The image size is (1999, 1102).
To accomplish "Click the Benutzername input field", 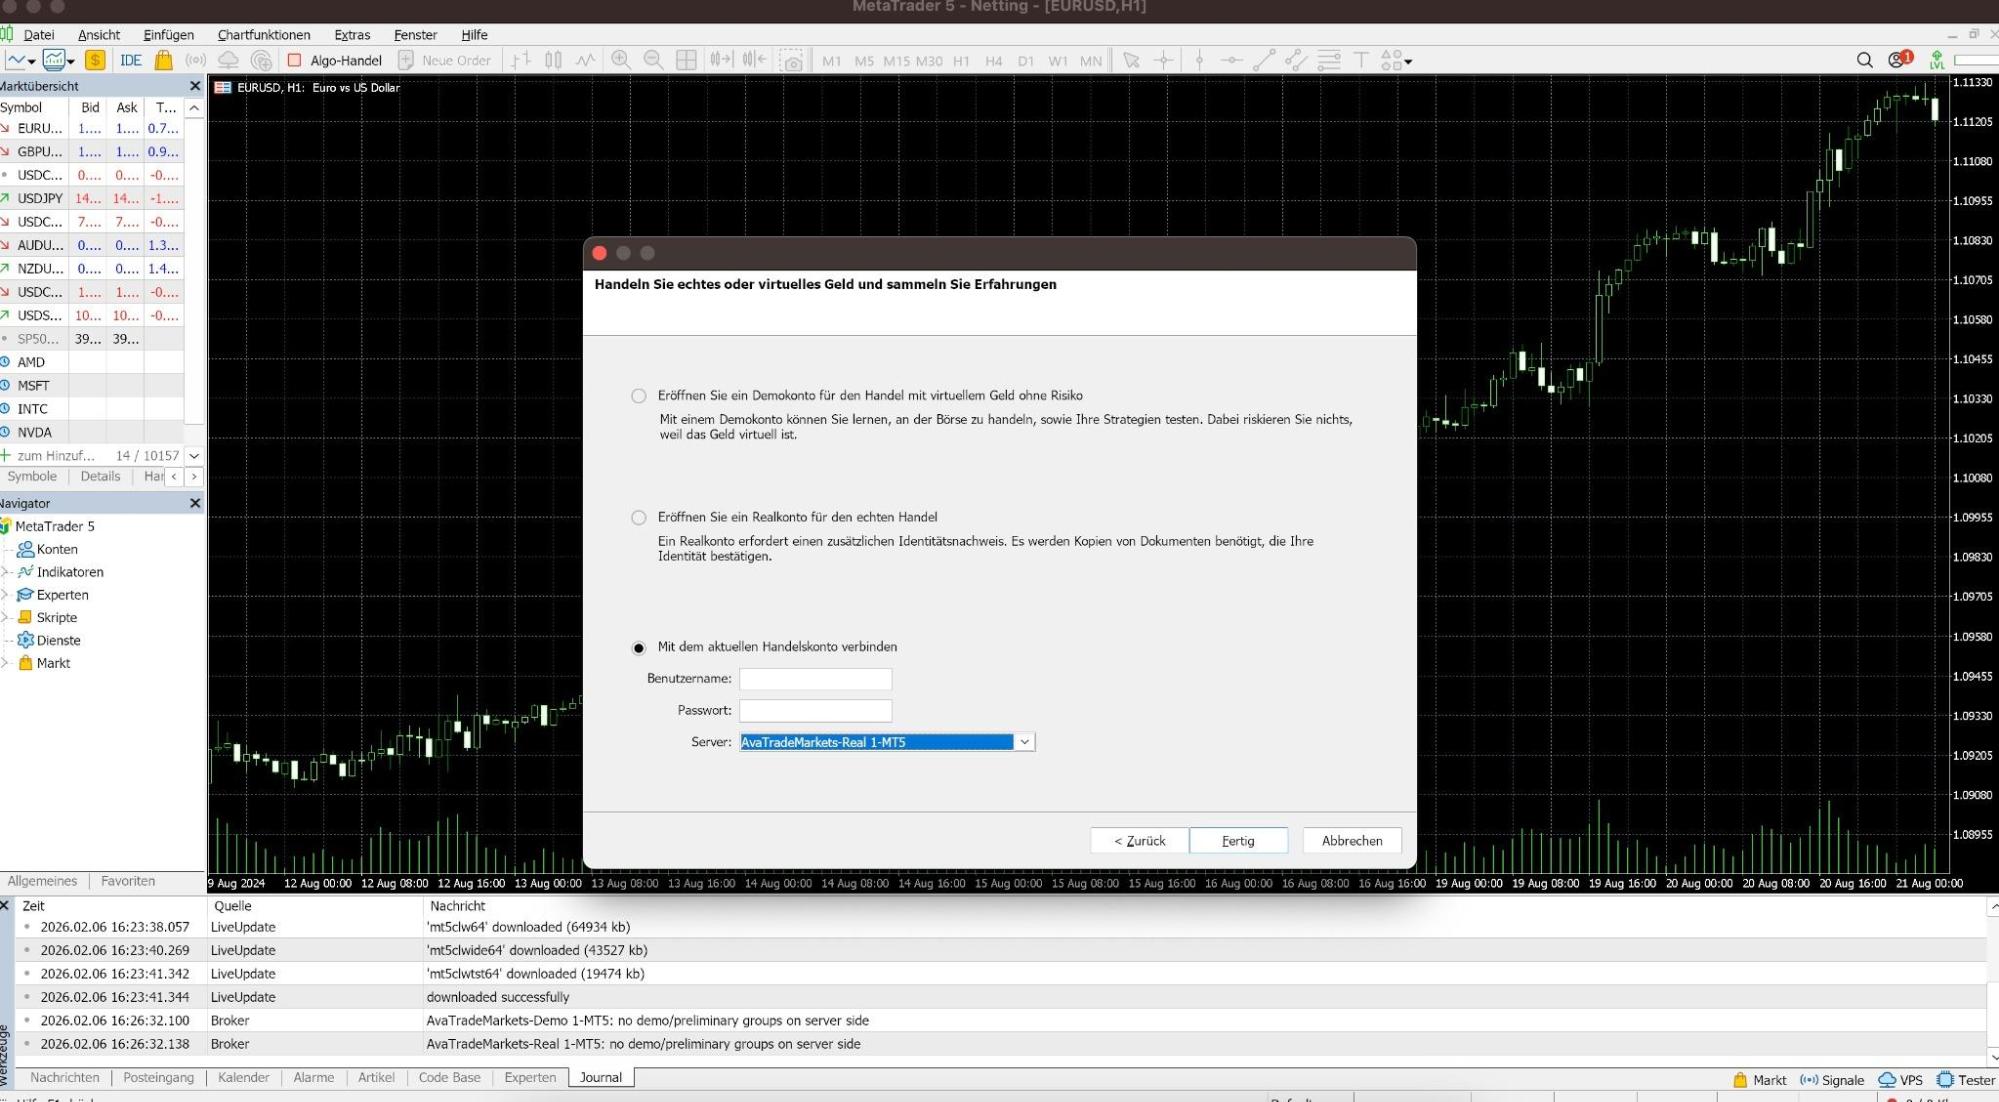I will (x=815, y=679).
